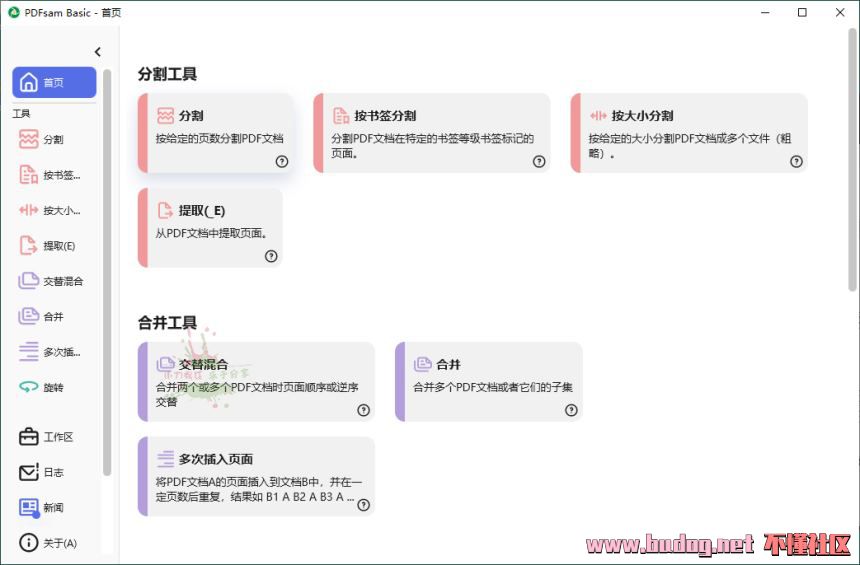Select the 交替混合 icon in sidebar

click(29, 281)
